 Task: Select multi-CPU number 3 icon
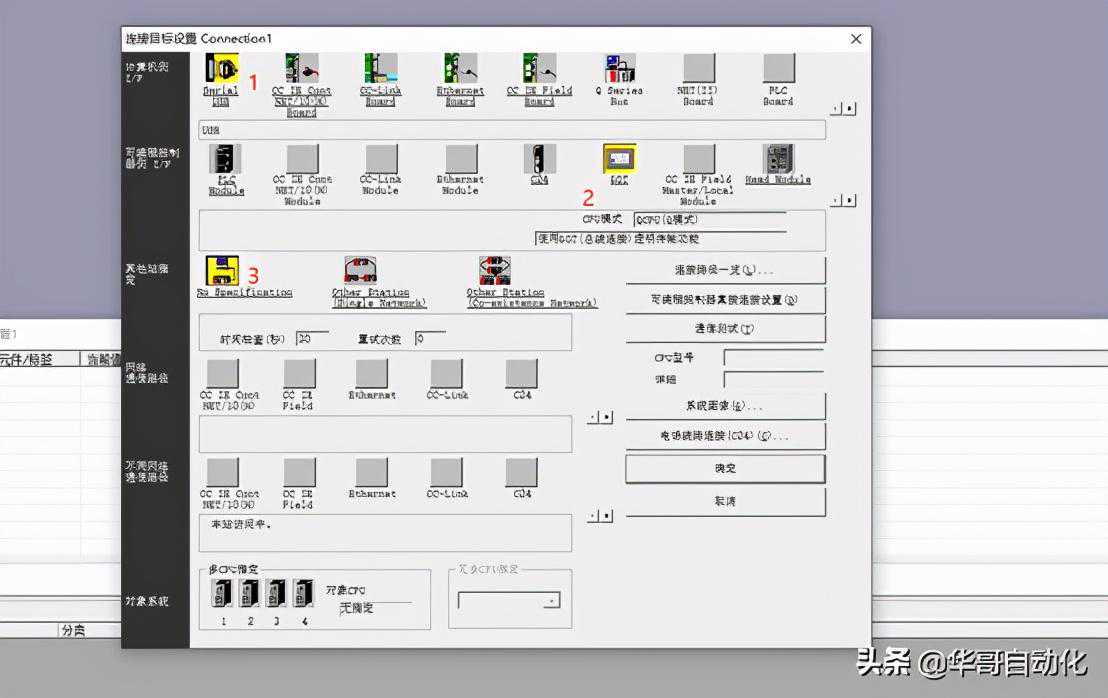coord(277,594)
